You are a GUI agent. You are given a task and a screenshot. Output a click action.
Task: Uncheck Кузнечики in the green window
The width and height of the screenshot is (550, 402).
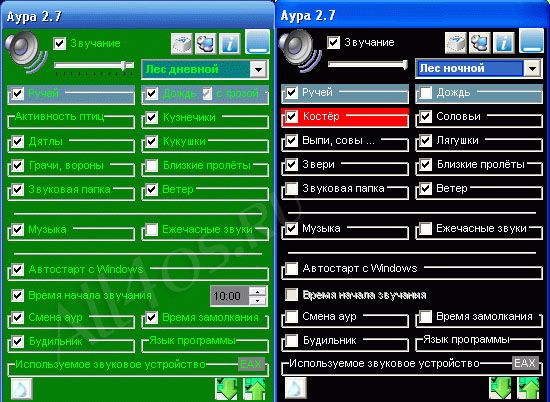(x=152, y=118)
